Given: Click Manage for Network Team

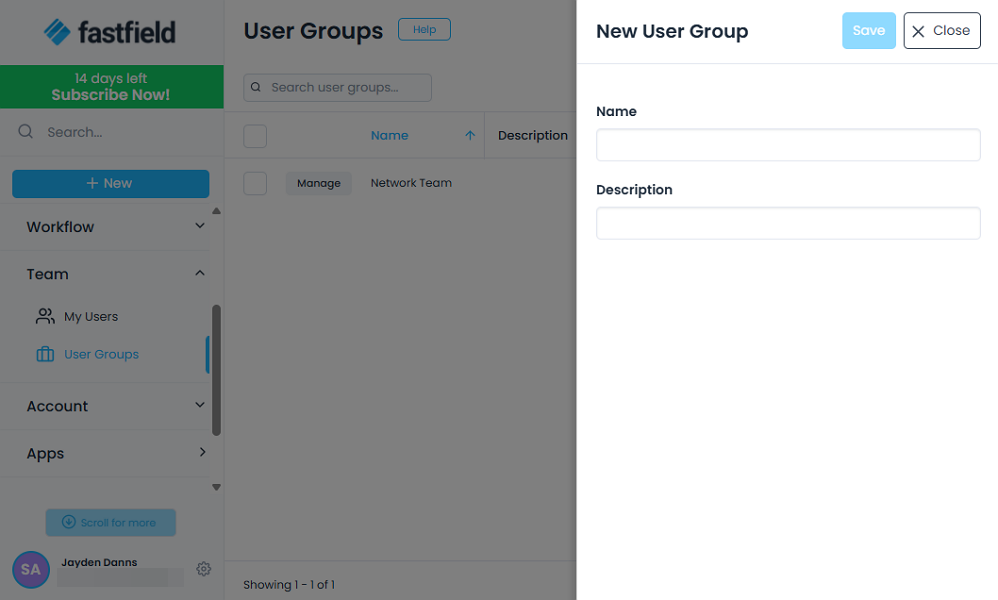Looking at the screenshot, I should [319, 183].
